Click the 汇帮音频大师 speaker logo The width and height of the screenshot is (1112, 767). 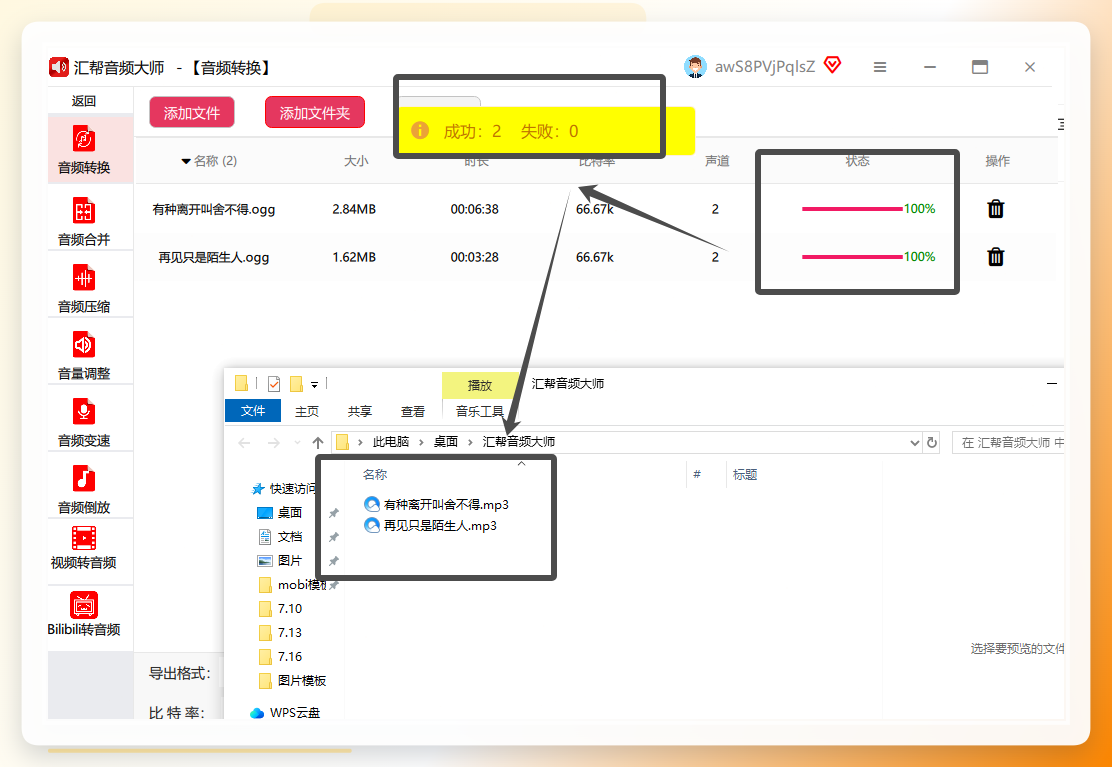(58, 67)
